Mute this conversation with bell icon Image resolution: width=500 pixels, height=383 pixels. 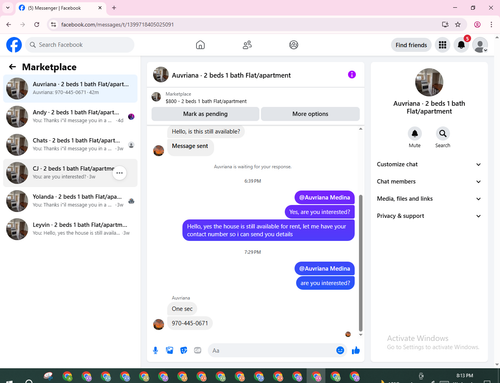click(x=414, y=134)
